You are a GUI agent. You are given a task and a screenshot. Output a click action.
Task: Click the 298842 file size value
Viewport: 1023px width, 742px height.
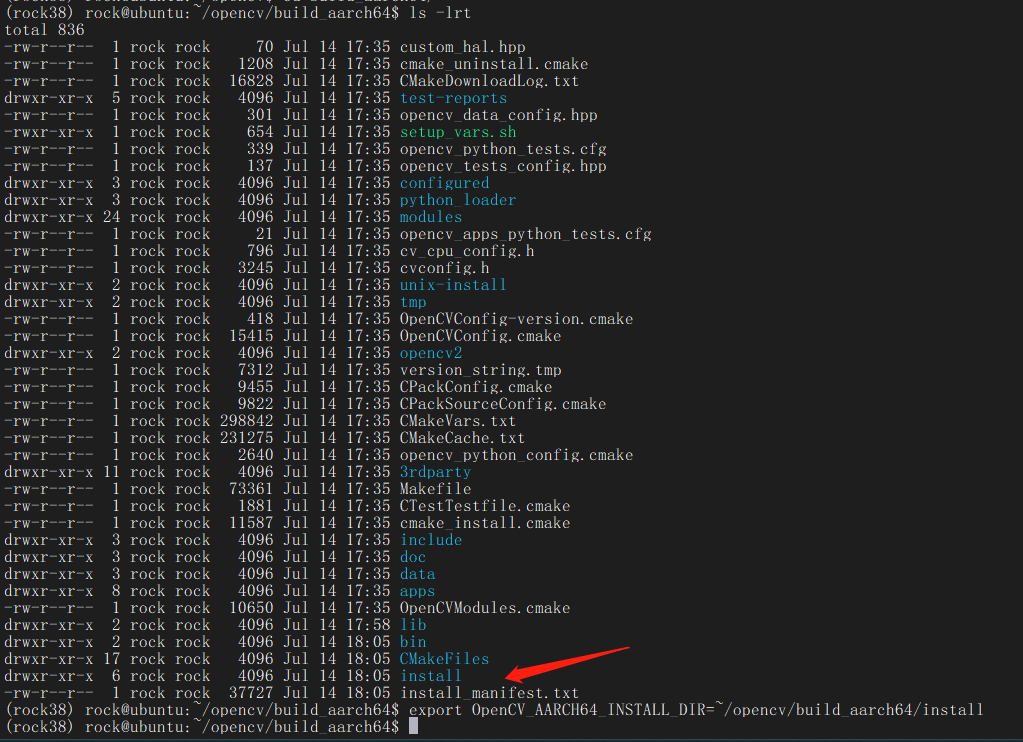247,420
